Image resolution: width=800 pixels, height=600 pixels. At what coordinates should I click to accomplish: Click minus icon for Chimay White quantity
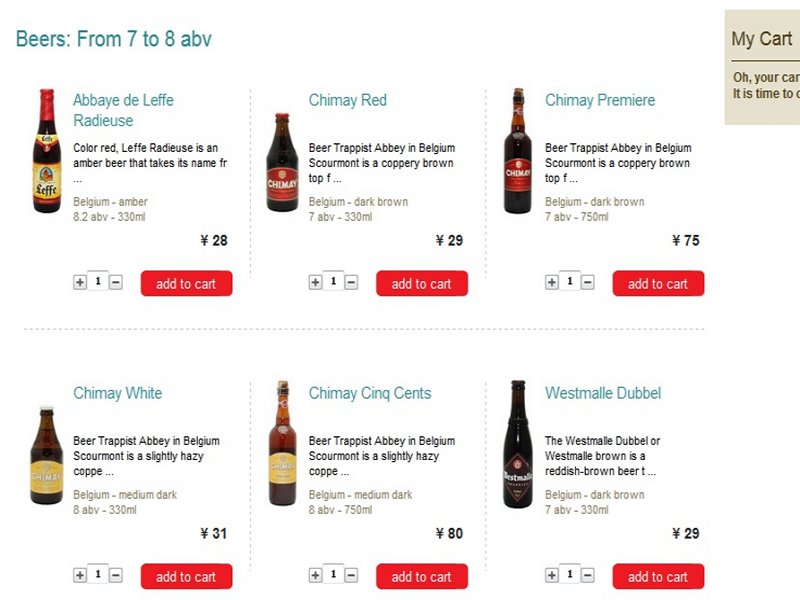point(115,576)
